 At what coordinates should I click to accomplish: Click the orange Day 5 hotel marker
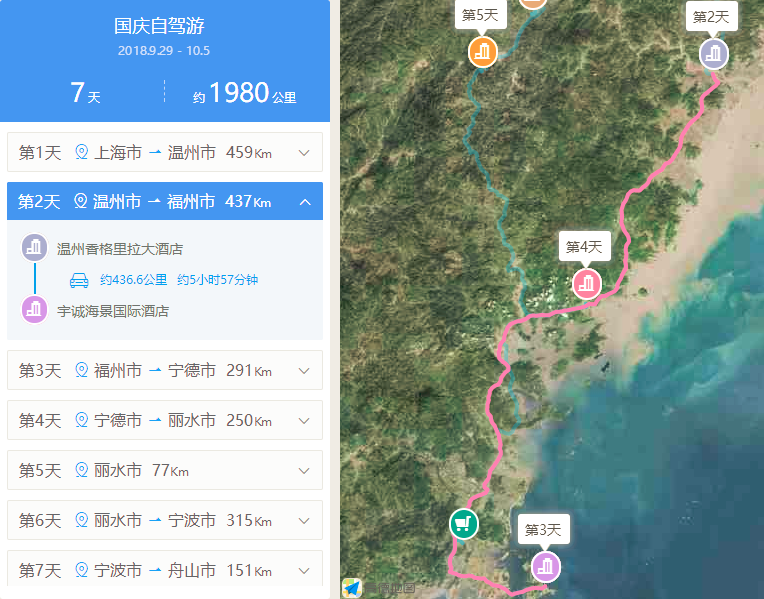tap(482, 52)
